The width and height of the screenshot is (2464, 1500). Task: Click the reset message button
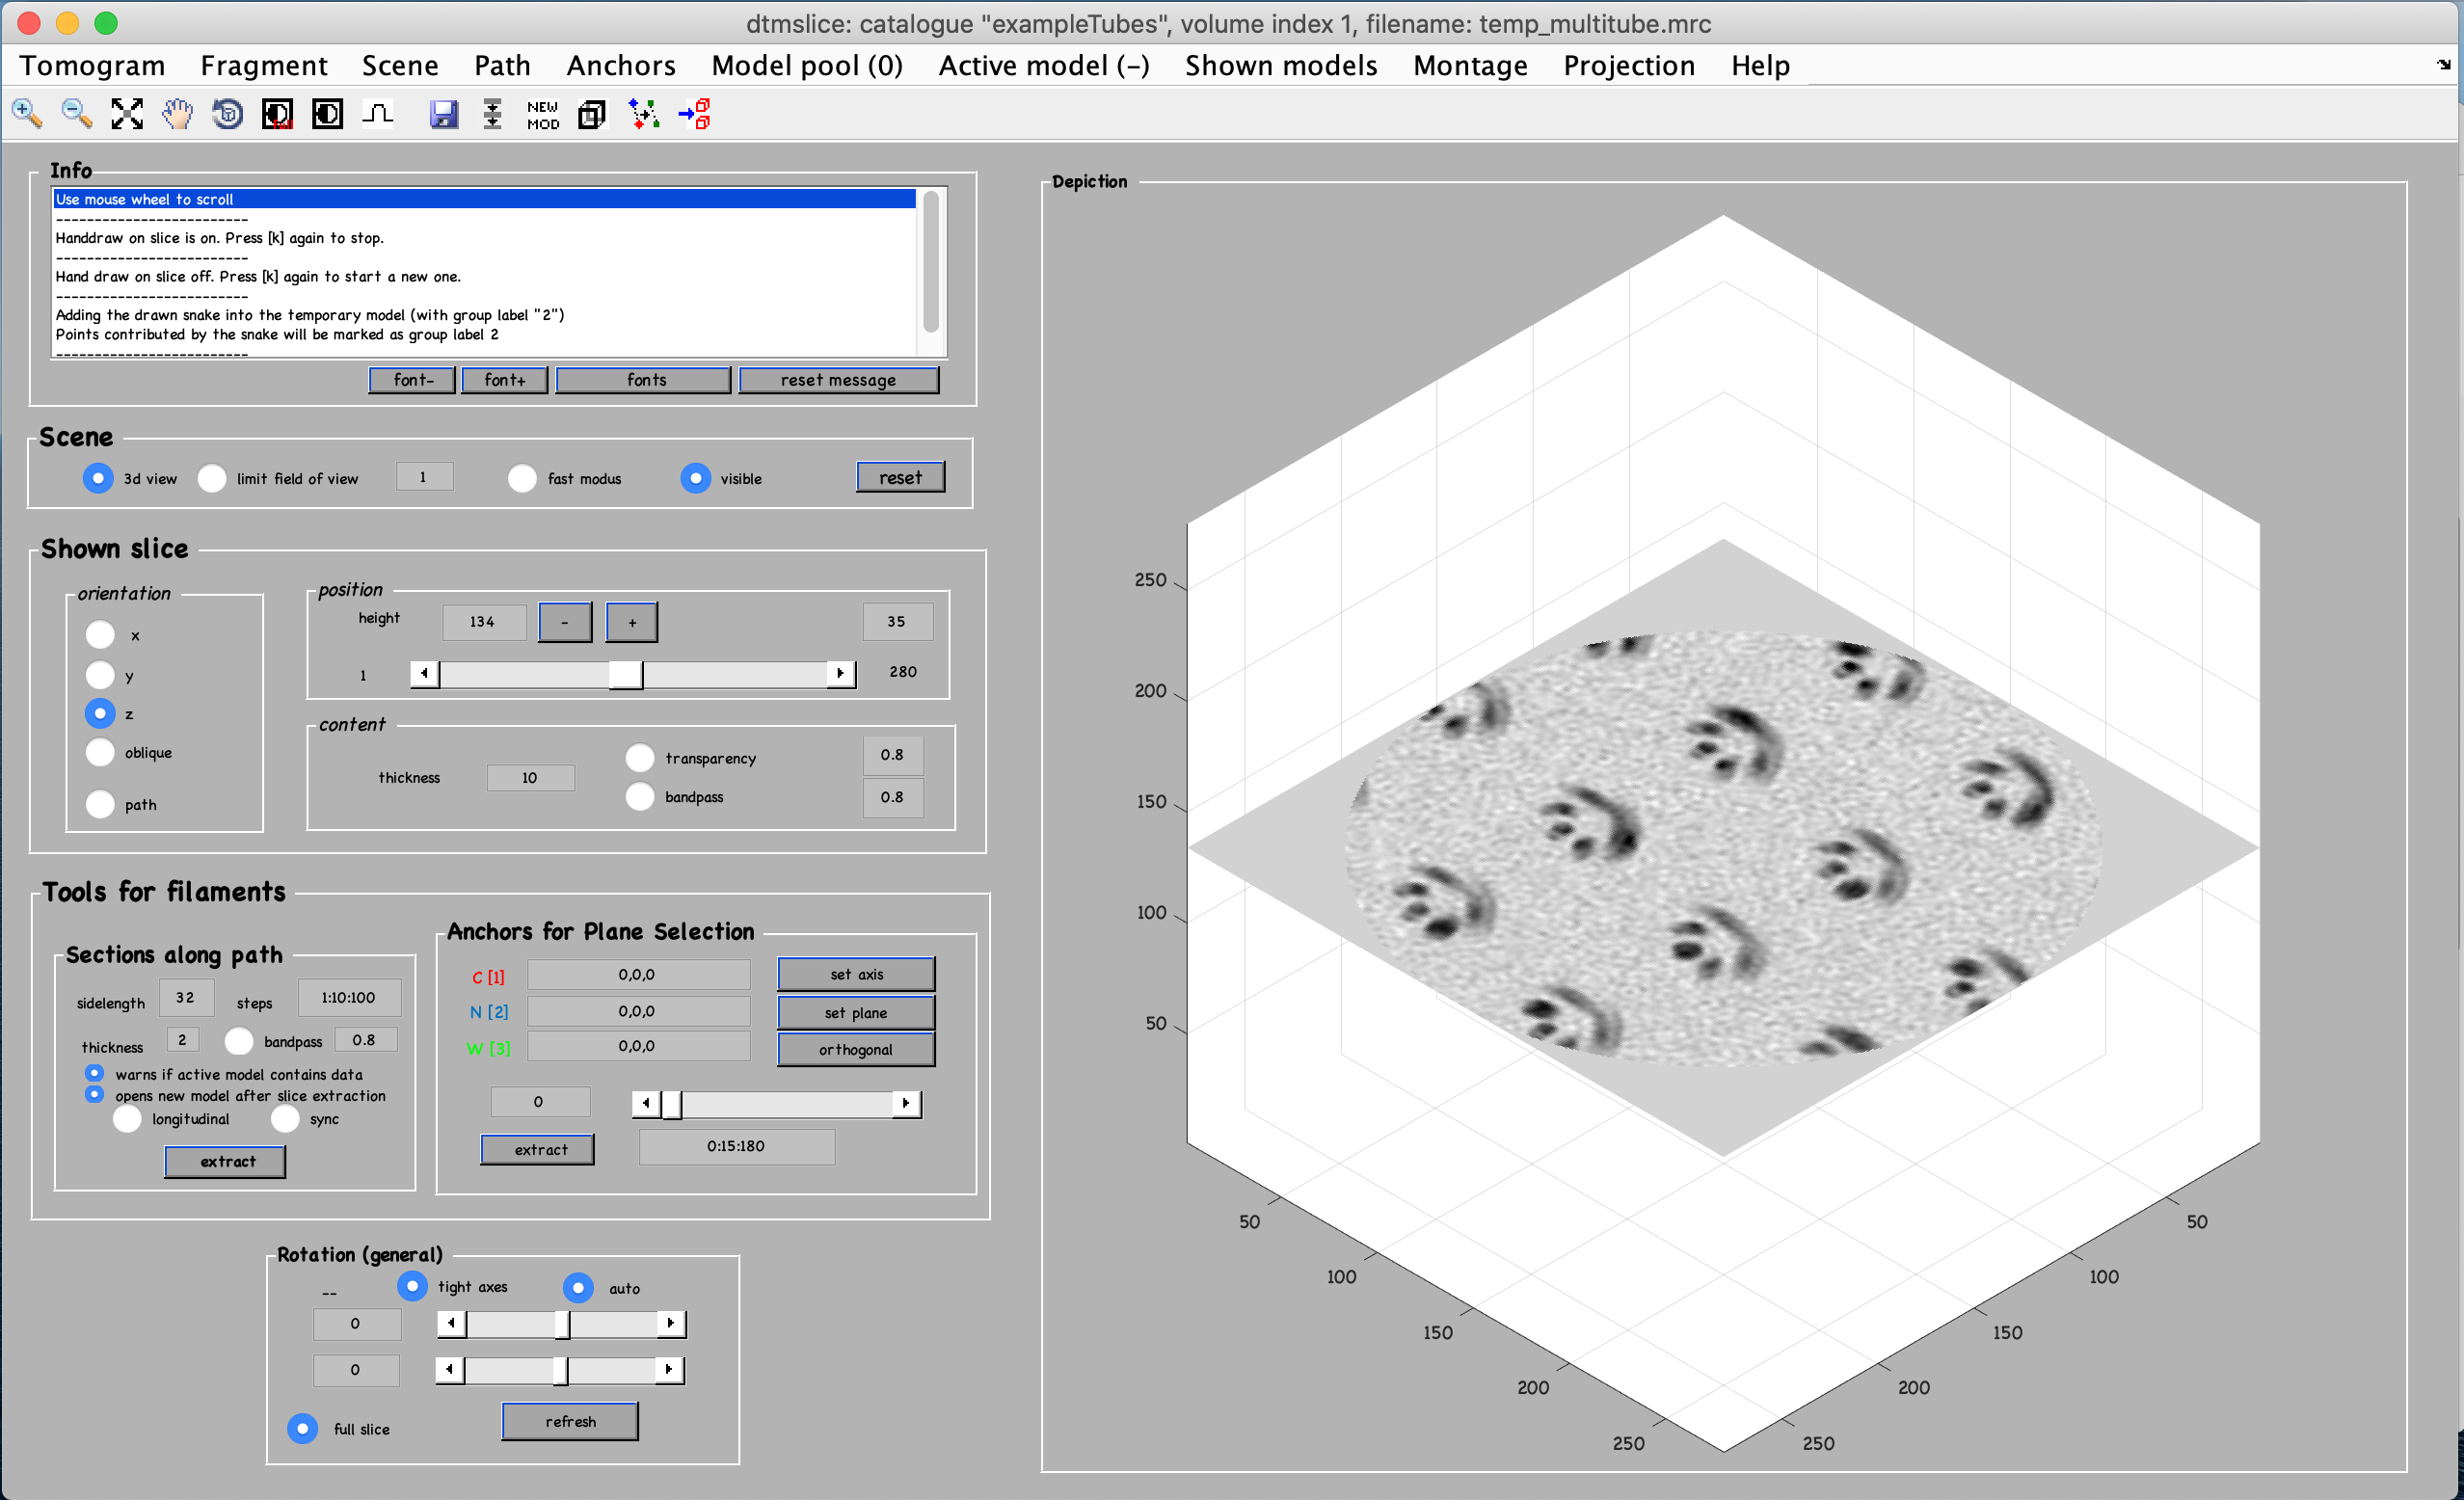pyautogui.click(x=838, y=380)
